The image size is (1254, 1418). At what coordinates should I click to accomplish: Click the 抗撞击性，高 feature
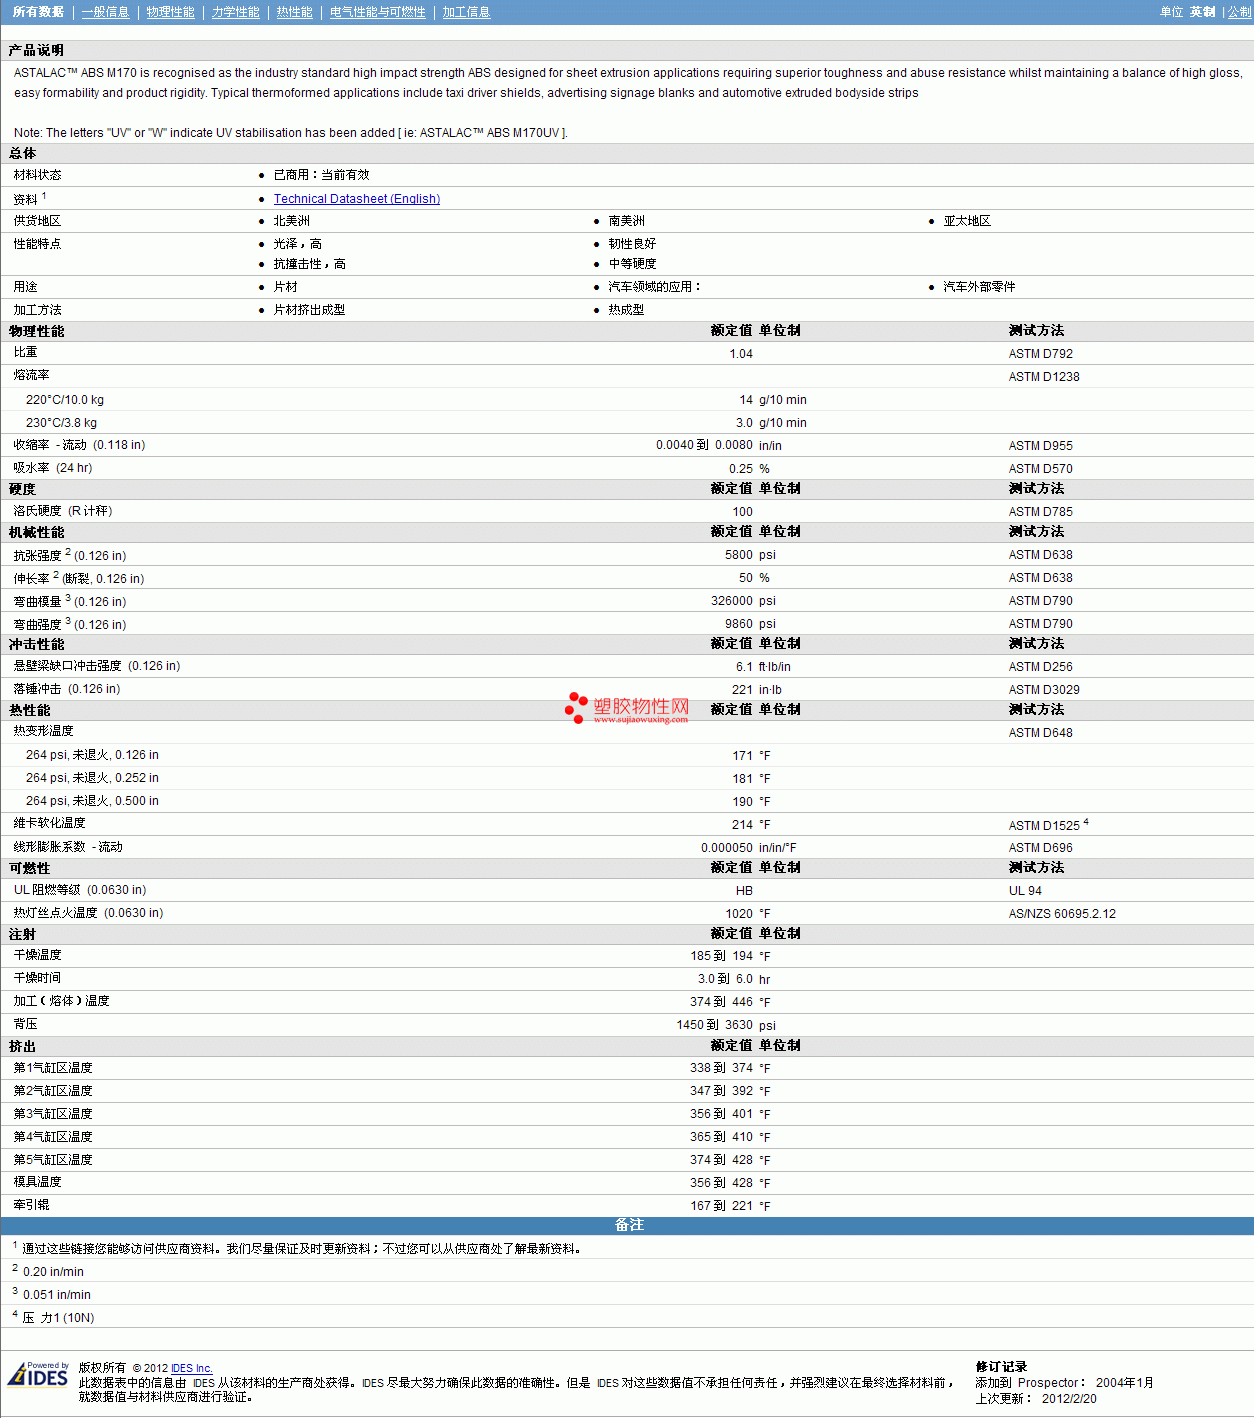[310, 264]
